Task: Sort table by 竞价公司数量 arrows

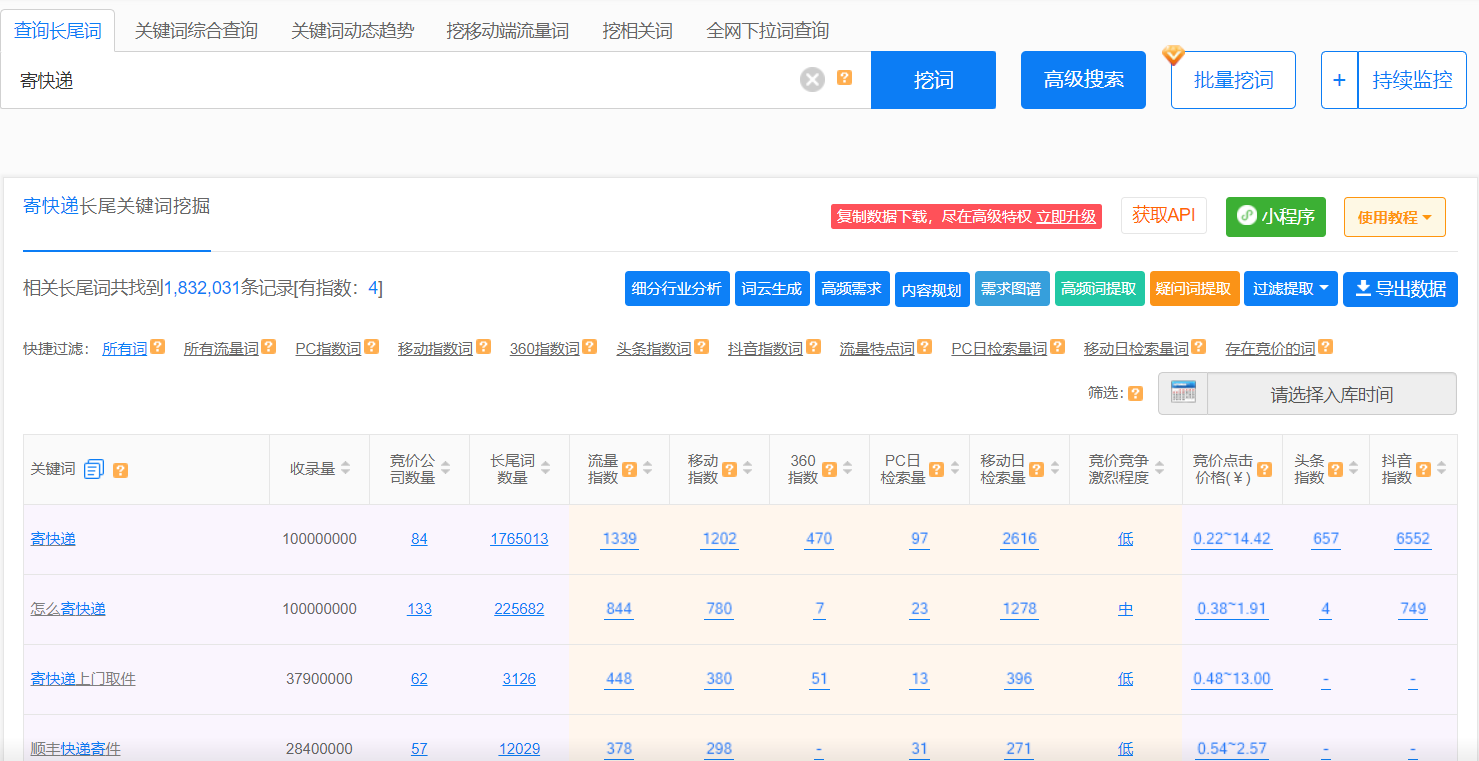Action: coord(446,468)
